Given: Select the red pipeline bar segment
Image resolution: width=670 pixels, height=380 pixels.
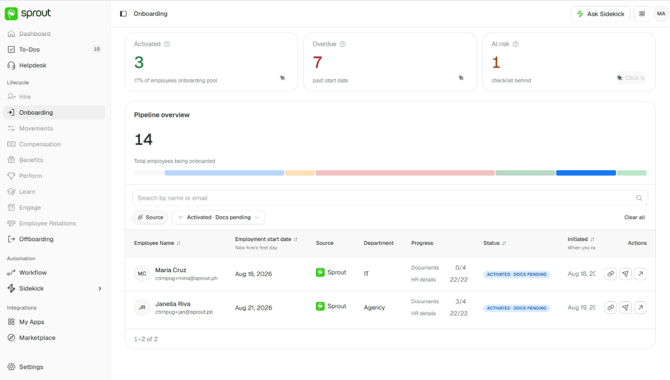Looking at the screenshot, I should click(405, 173).
